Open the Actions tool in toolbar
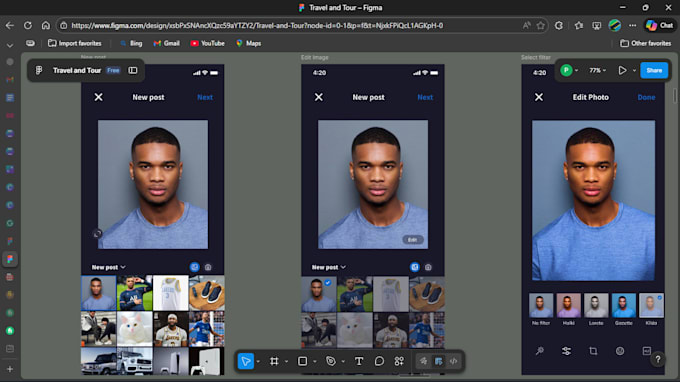This screenshot has height=382, width=680. 399,361
